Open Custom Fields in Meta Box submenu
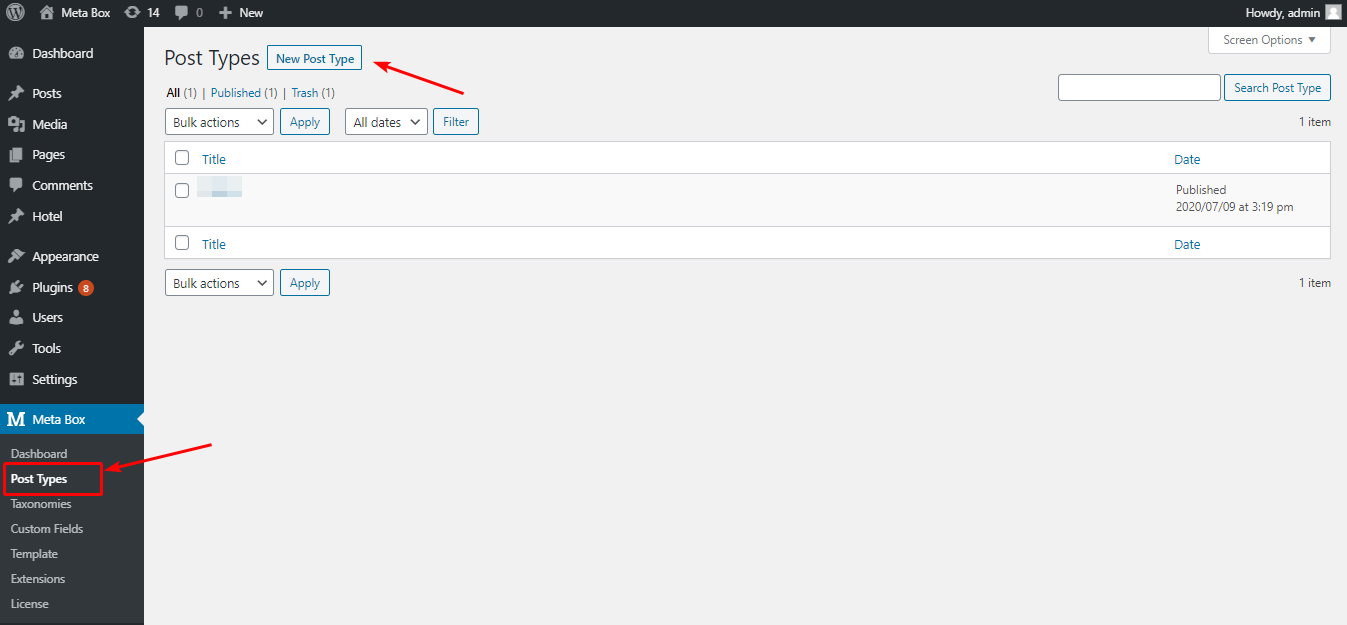Screen dimensions: 1347x625 click(47, 529)
